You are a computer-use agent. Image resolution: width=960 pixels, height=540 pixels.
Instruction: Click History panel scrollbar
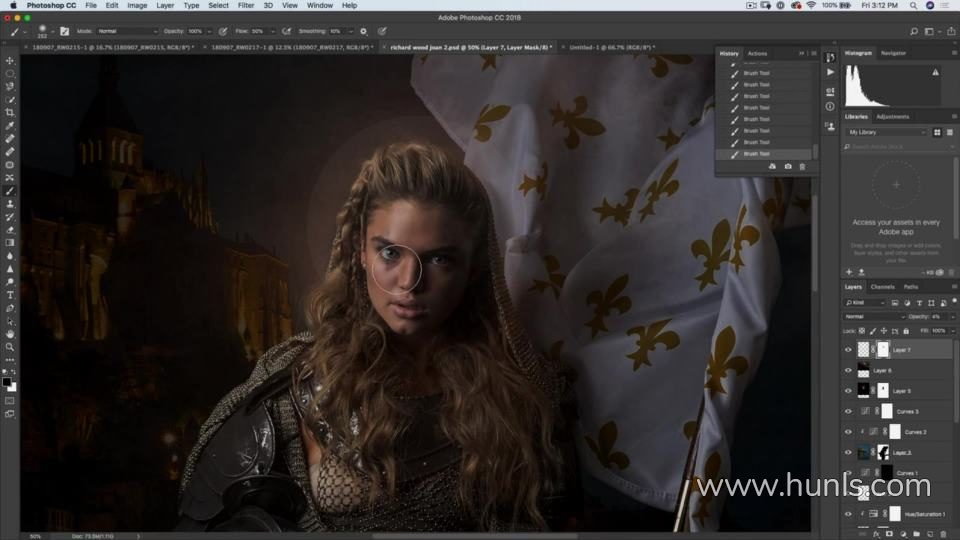pos(816,151)
